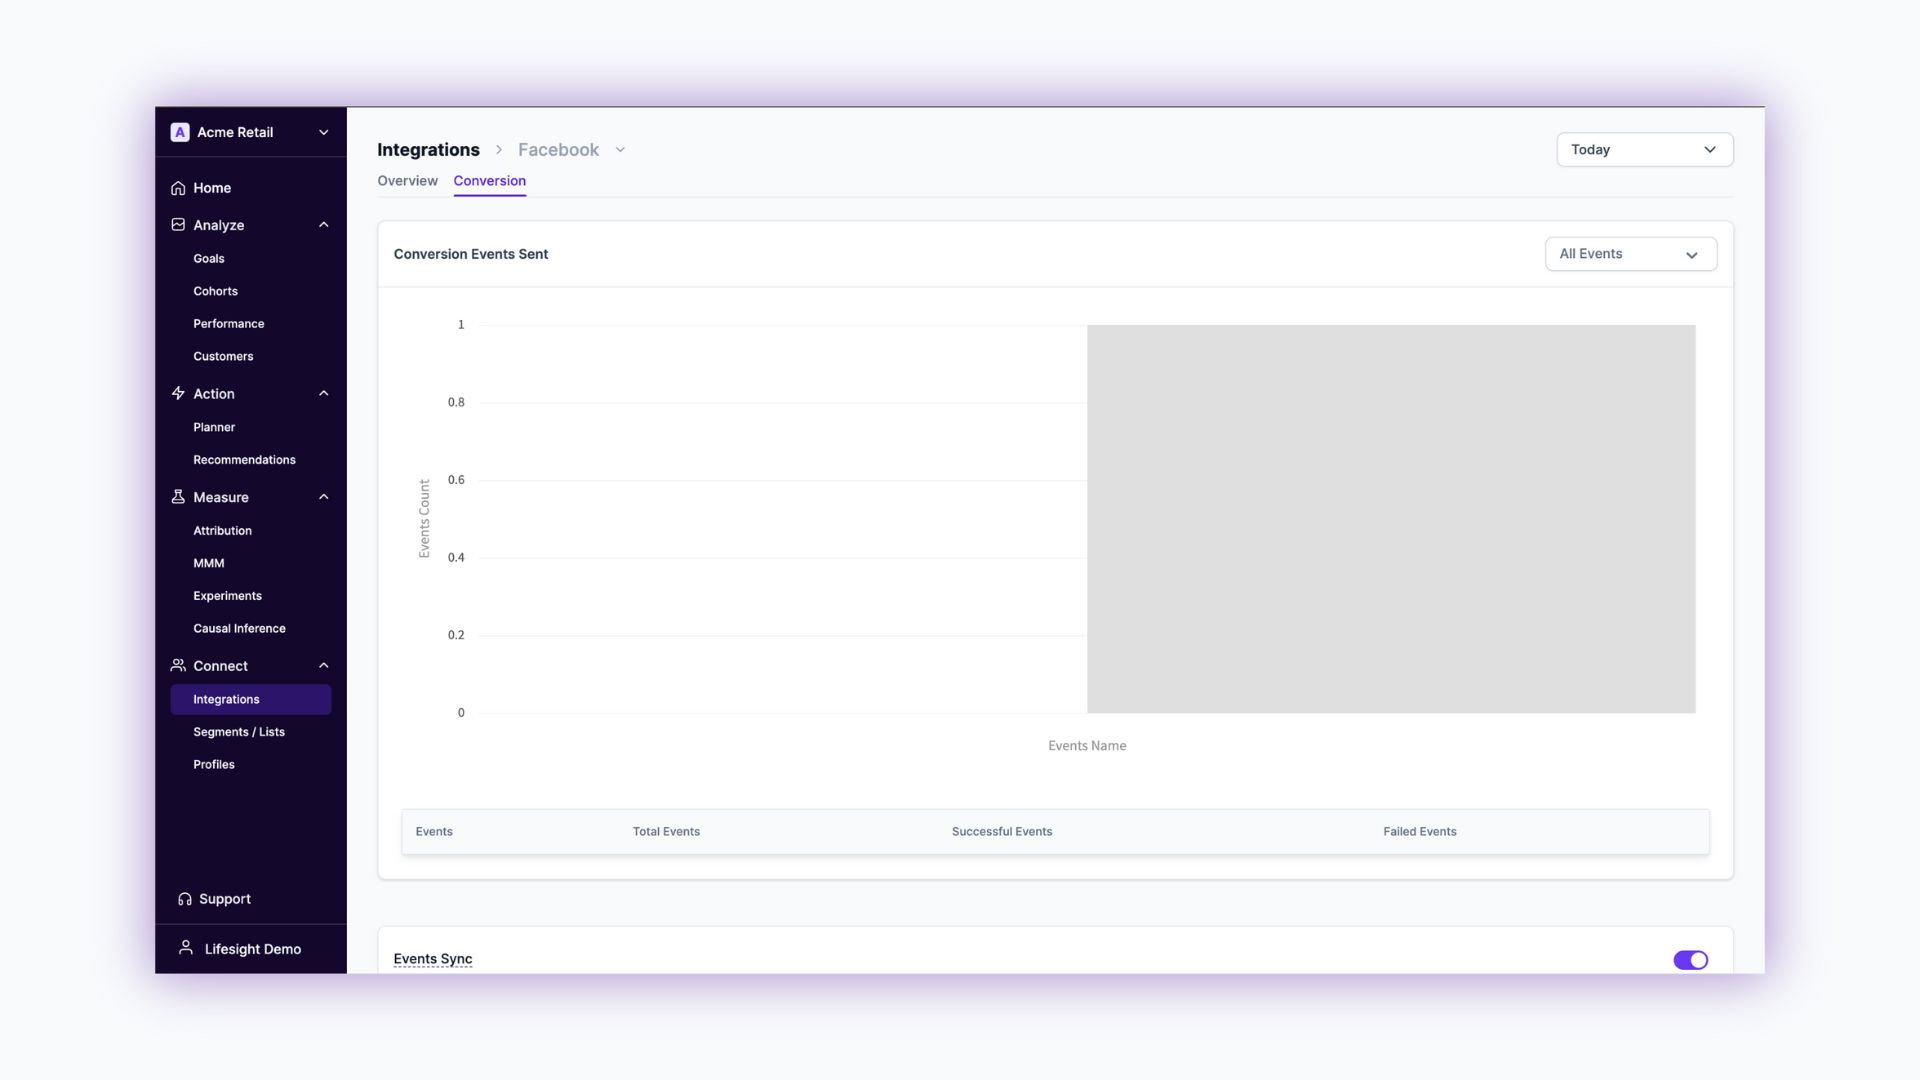Collapse the Measure section chevron
Image resolution: width=1920 pixels, height=1080 pixels.
[x=323, y=497]
